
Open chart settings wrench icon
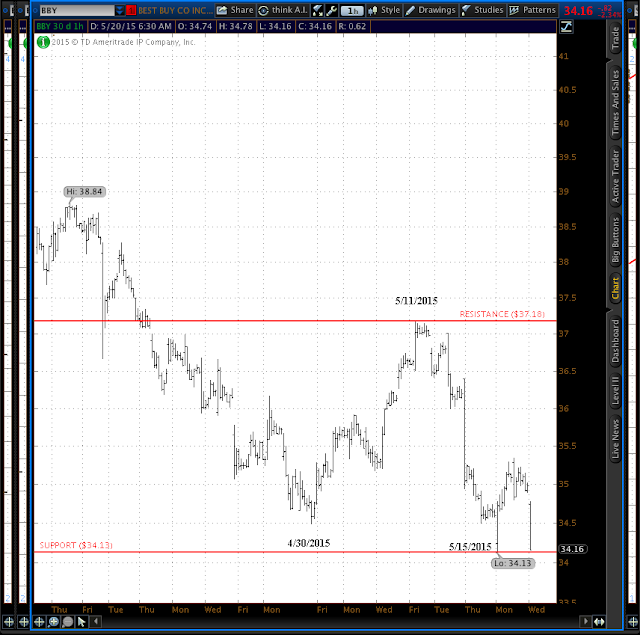pyautogui.click(x=331, y=11)
